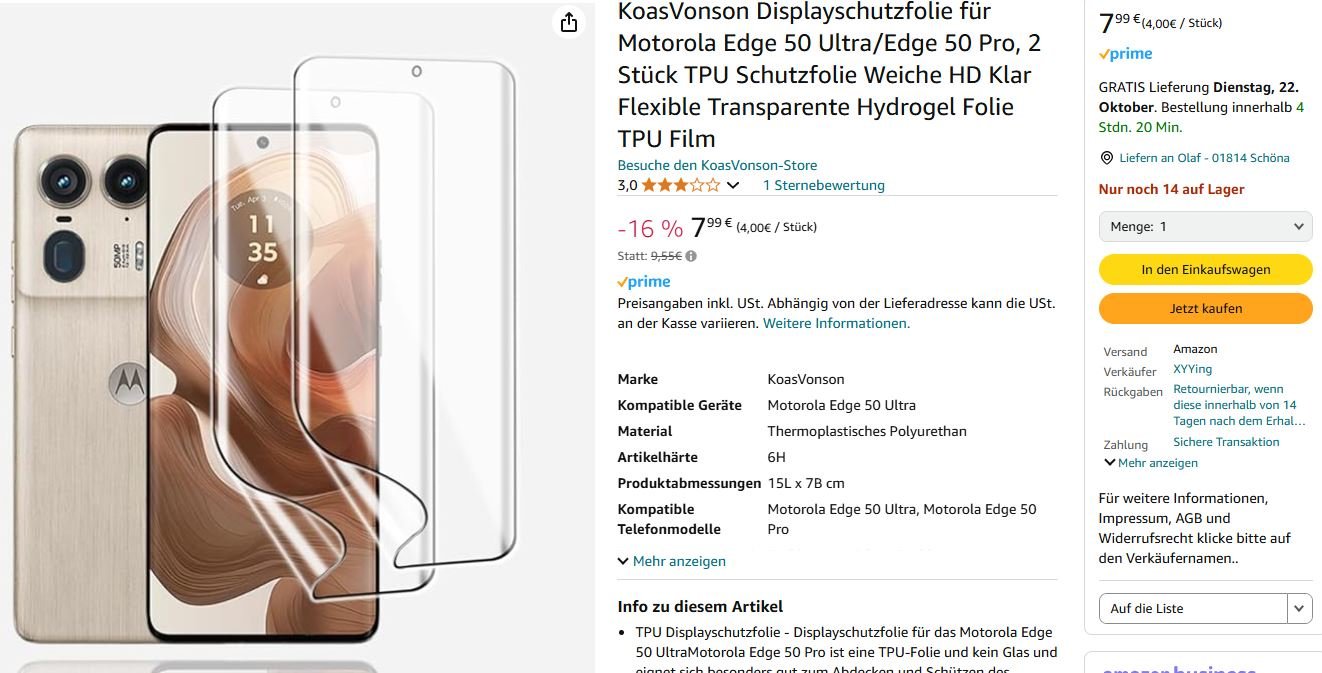This screenshot has height=673, width=1322.
Task: Click the info icon beside 9,55€ price
Action: point(691,256)
